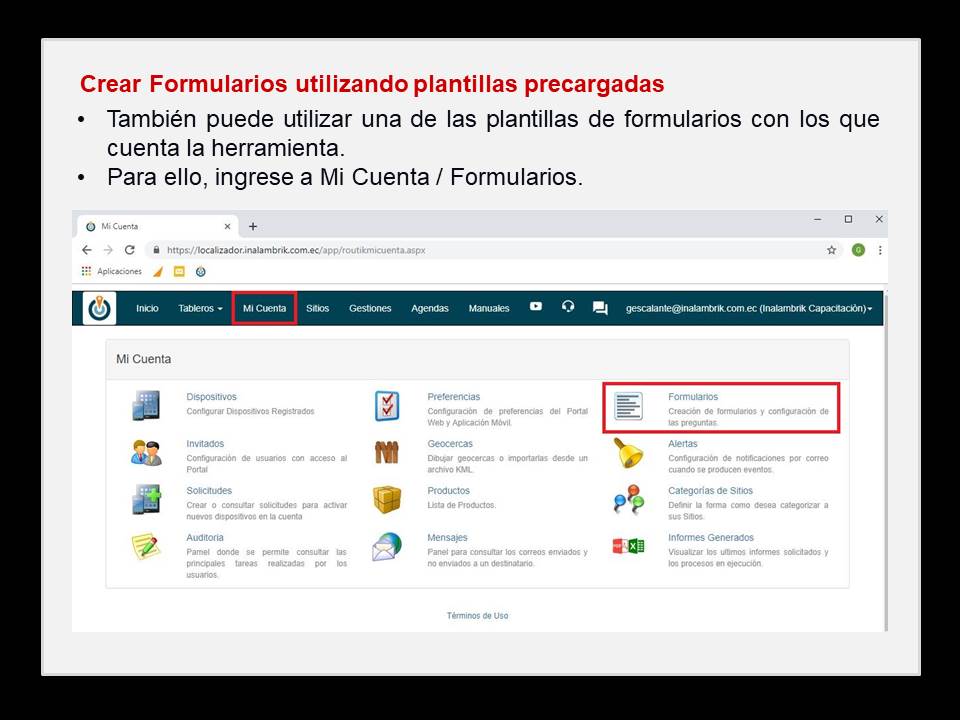Image resolution: width=960 pixels, height=720 pixels.
Task: Open the Alertas link
Action: (x=683, y=443)
